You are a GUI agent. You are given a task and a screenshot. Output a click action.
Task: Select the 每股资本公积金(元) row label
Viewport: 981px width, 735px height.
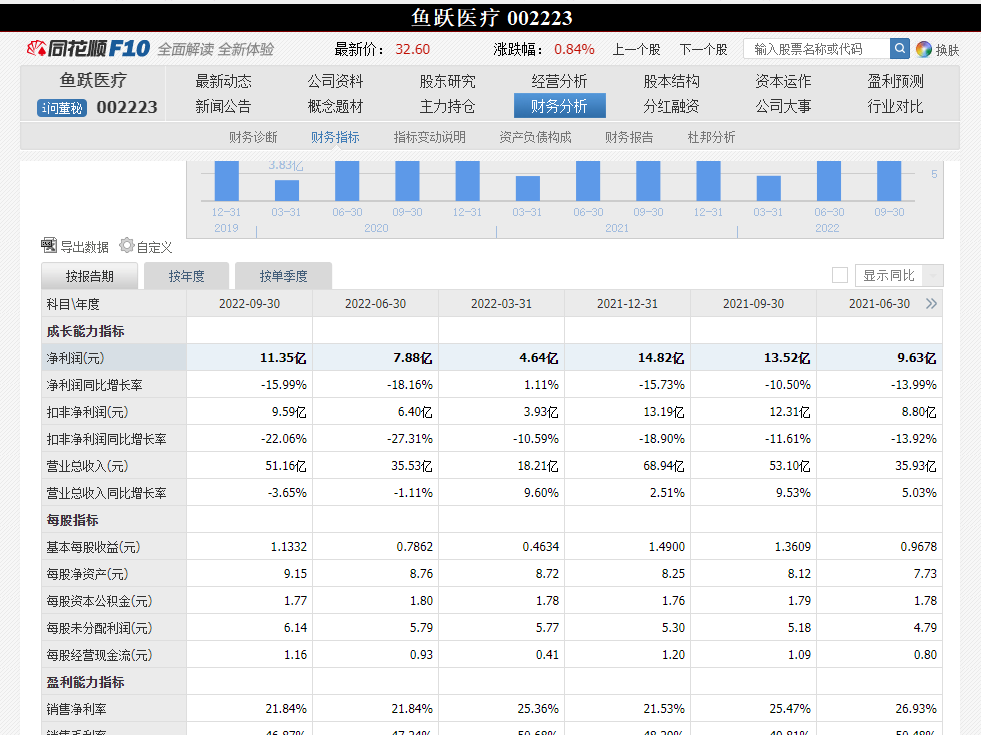pyautogui.click(x=99, y=601)
